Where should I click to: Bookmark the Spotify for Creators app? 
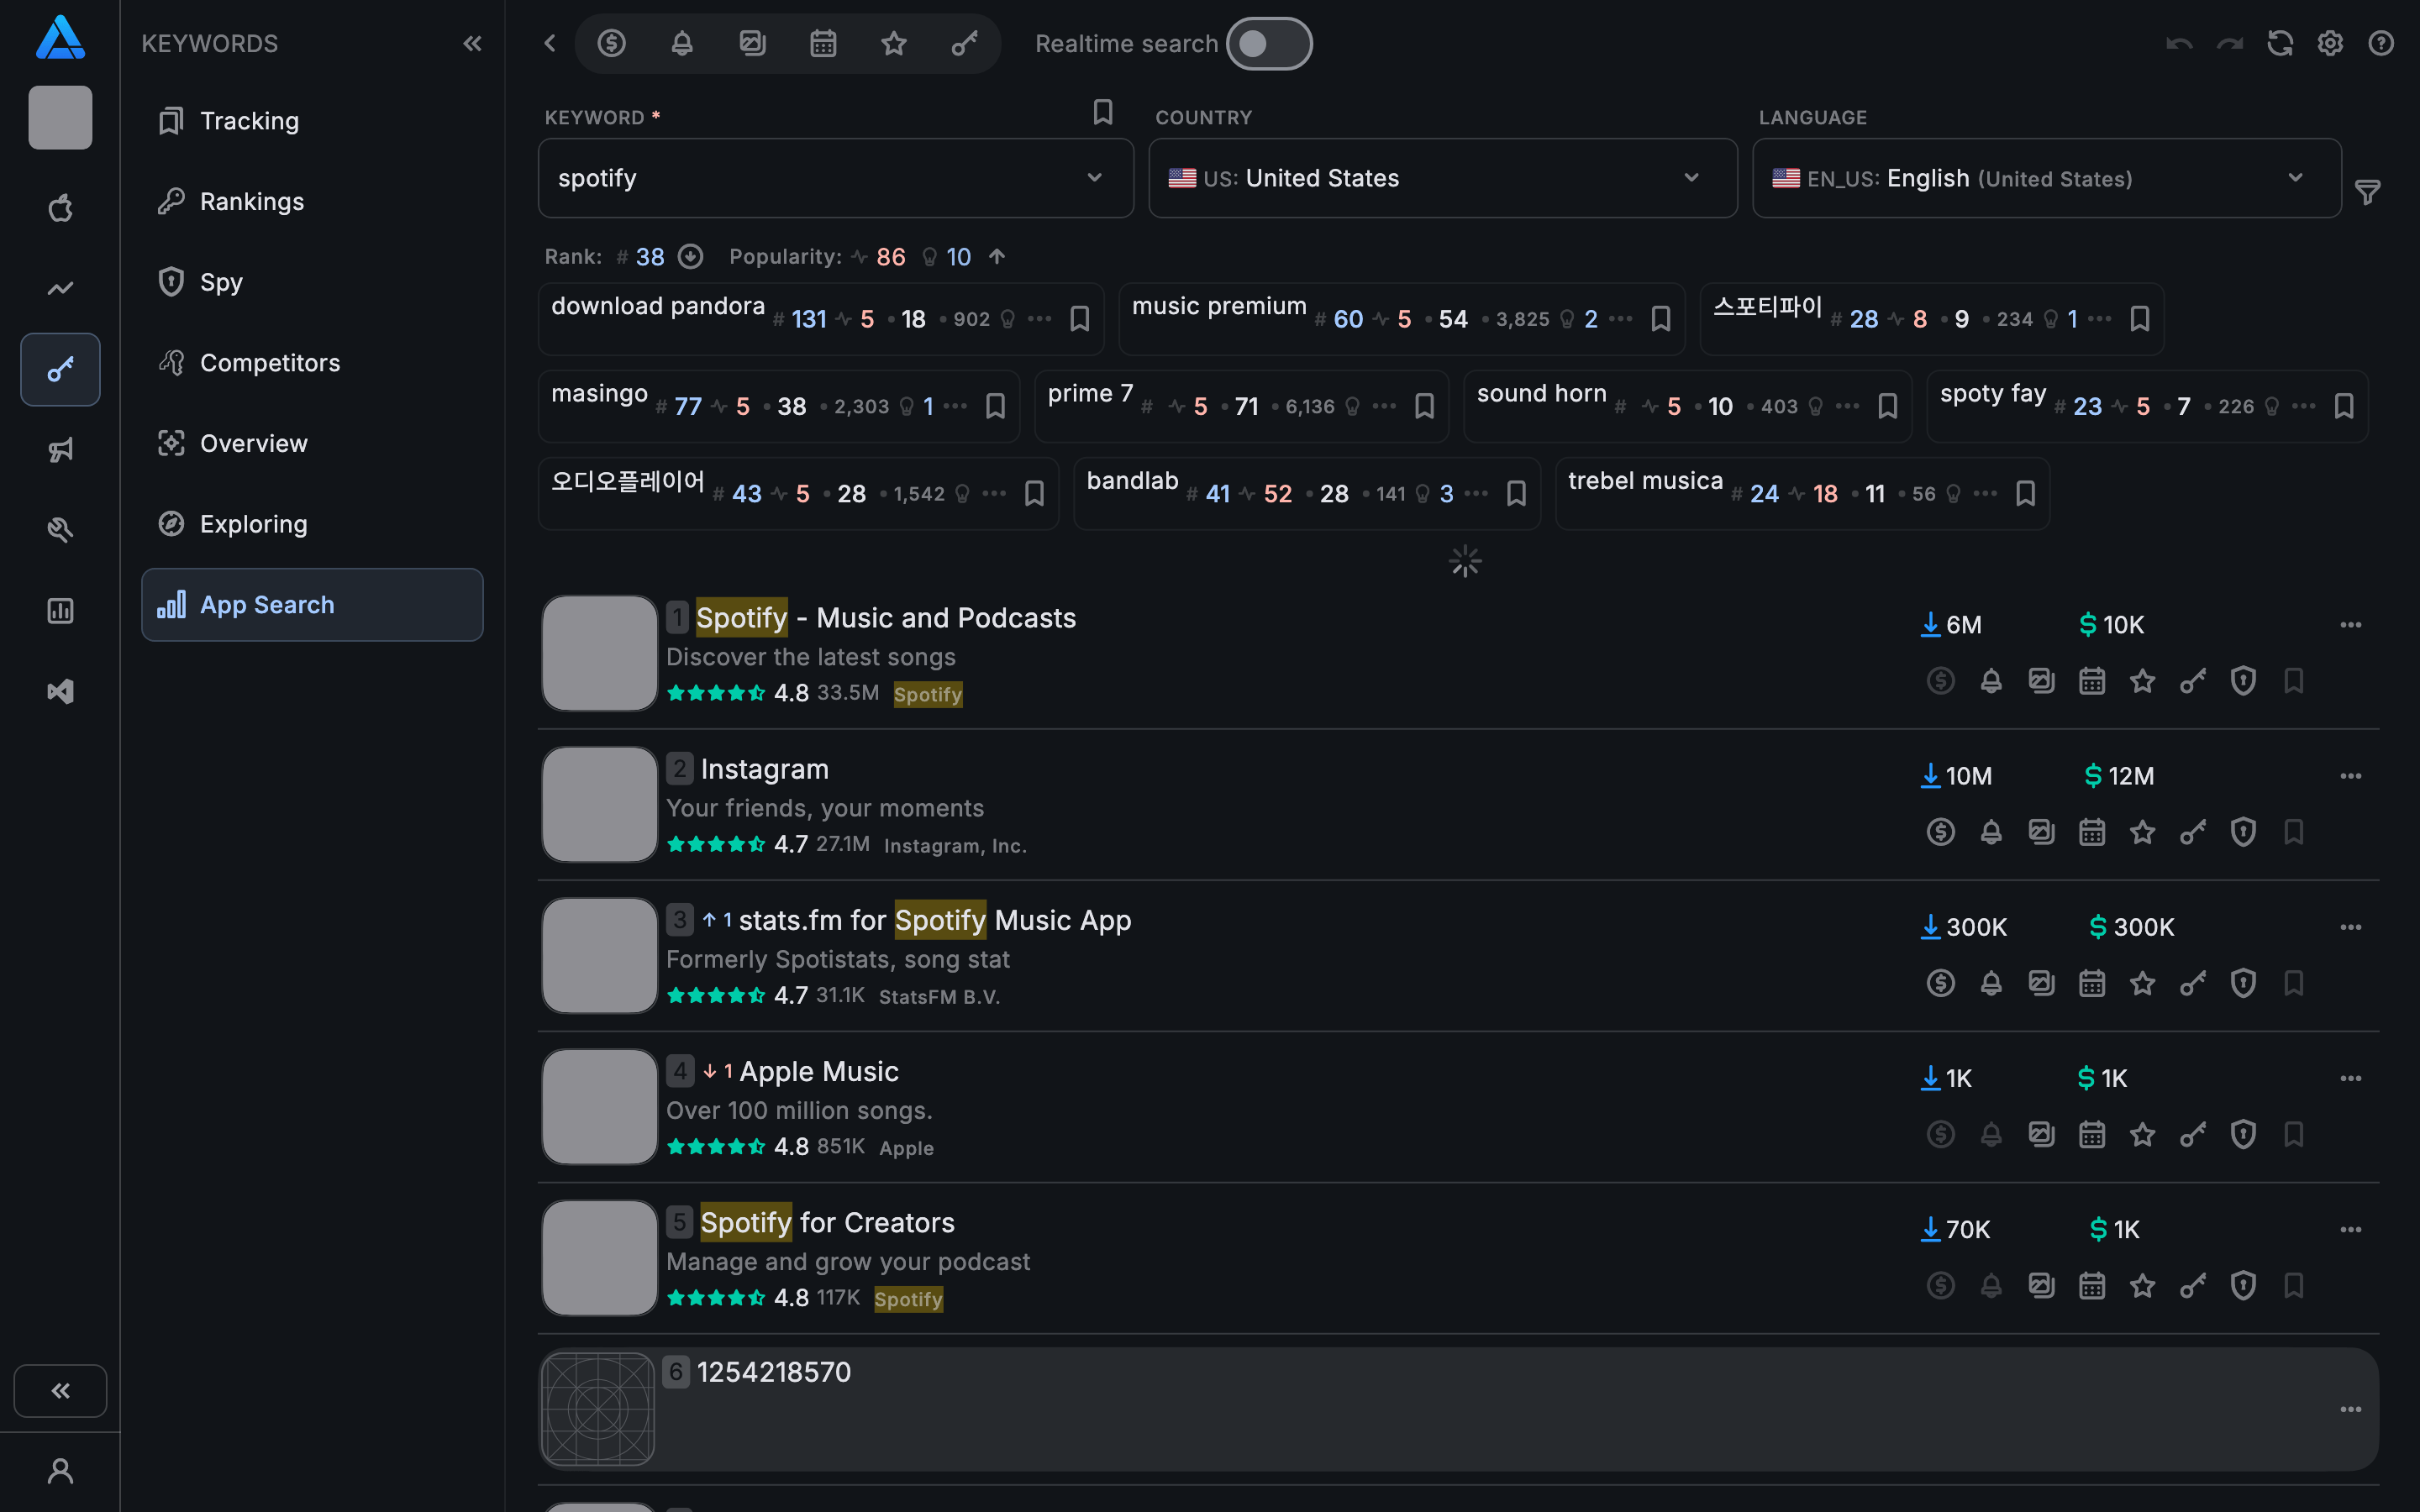coord(2293,1285)
